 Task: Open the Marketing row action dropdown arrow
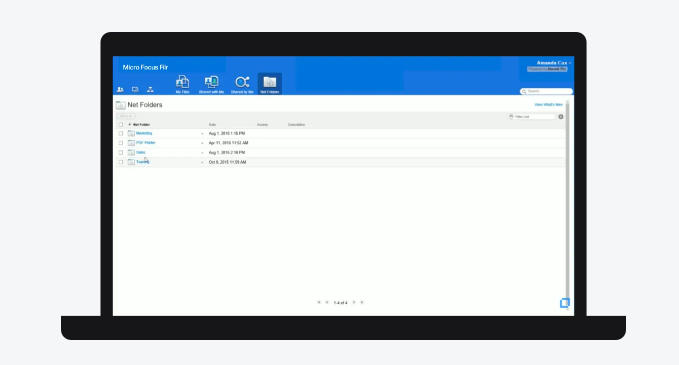[202, 134]
